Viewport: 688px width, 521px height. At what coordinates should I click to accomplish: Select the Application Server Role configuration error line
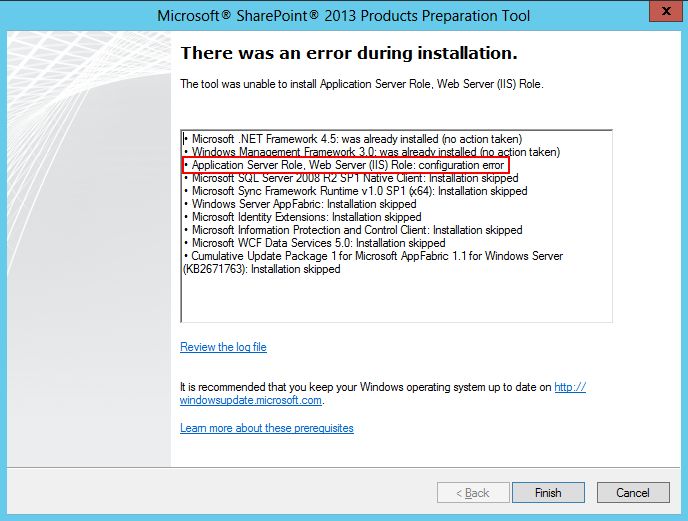coord(344,165)
